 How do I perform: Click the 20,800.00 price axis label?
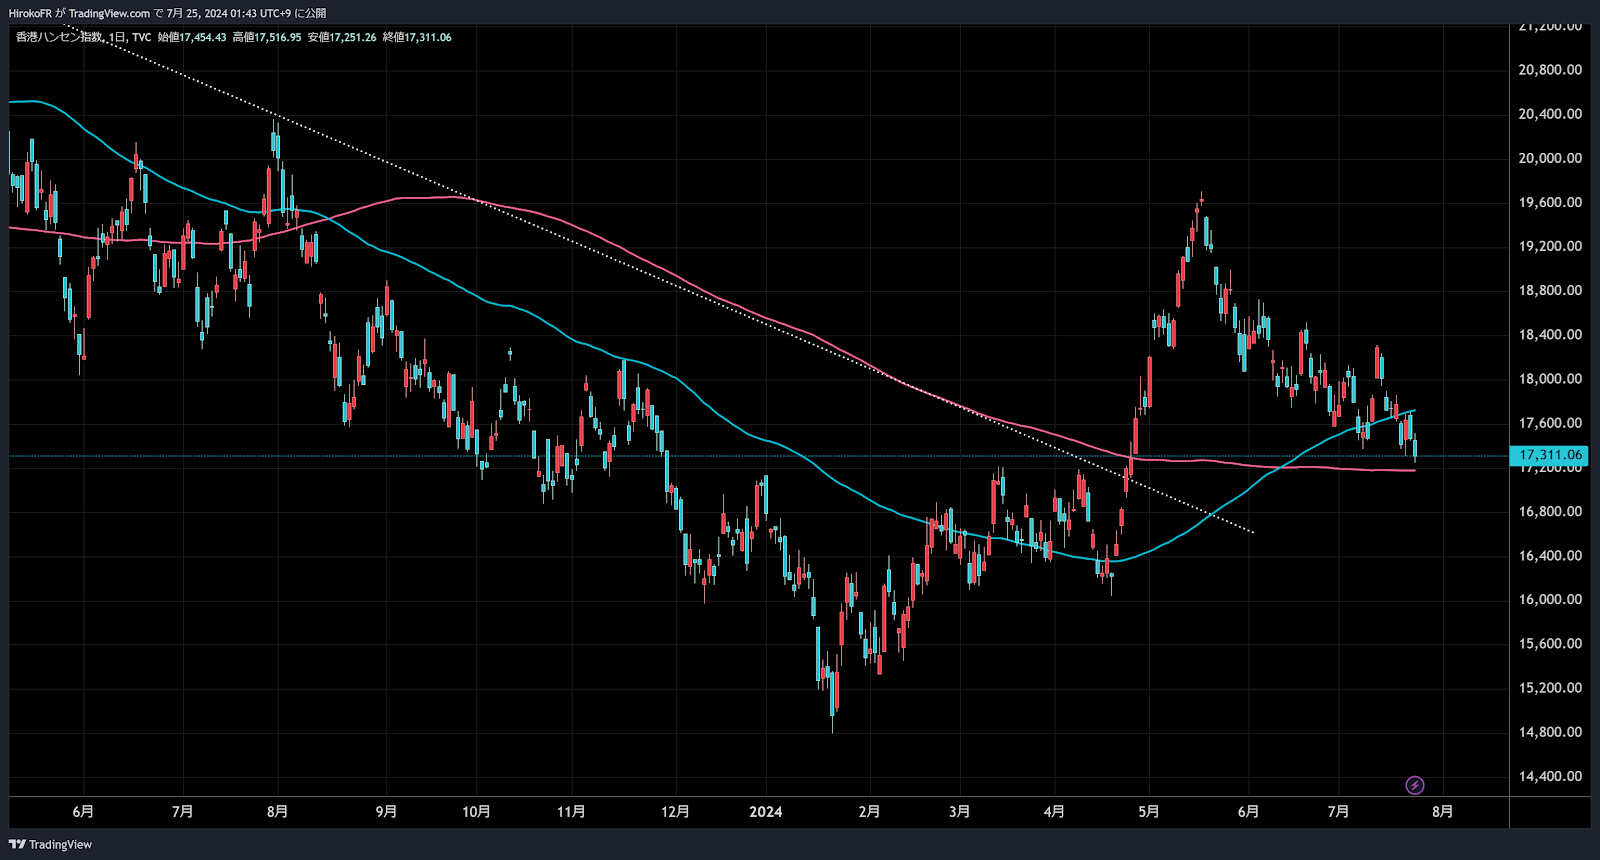click(x=1550, y=70)
